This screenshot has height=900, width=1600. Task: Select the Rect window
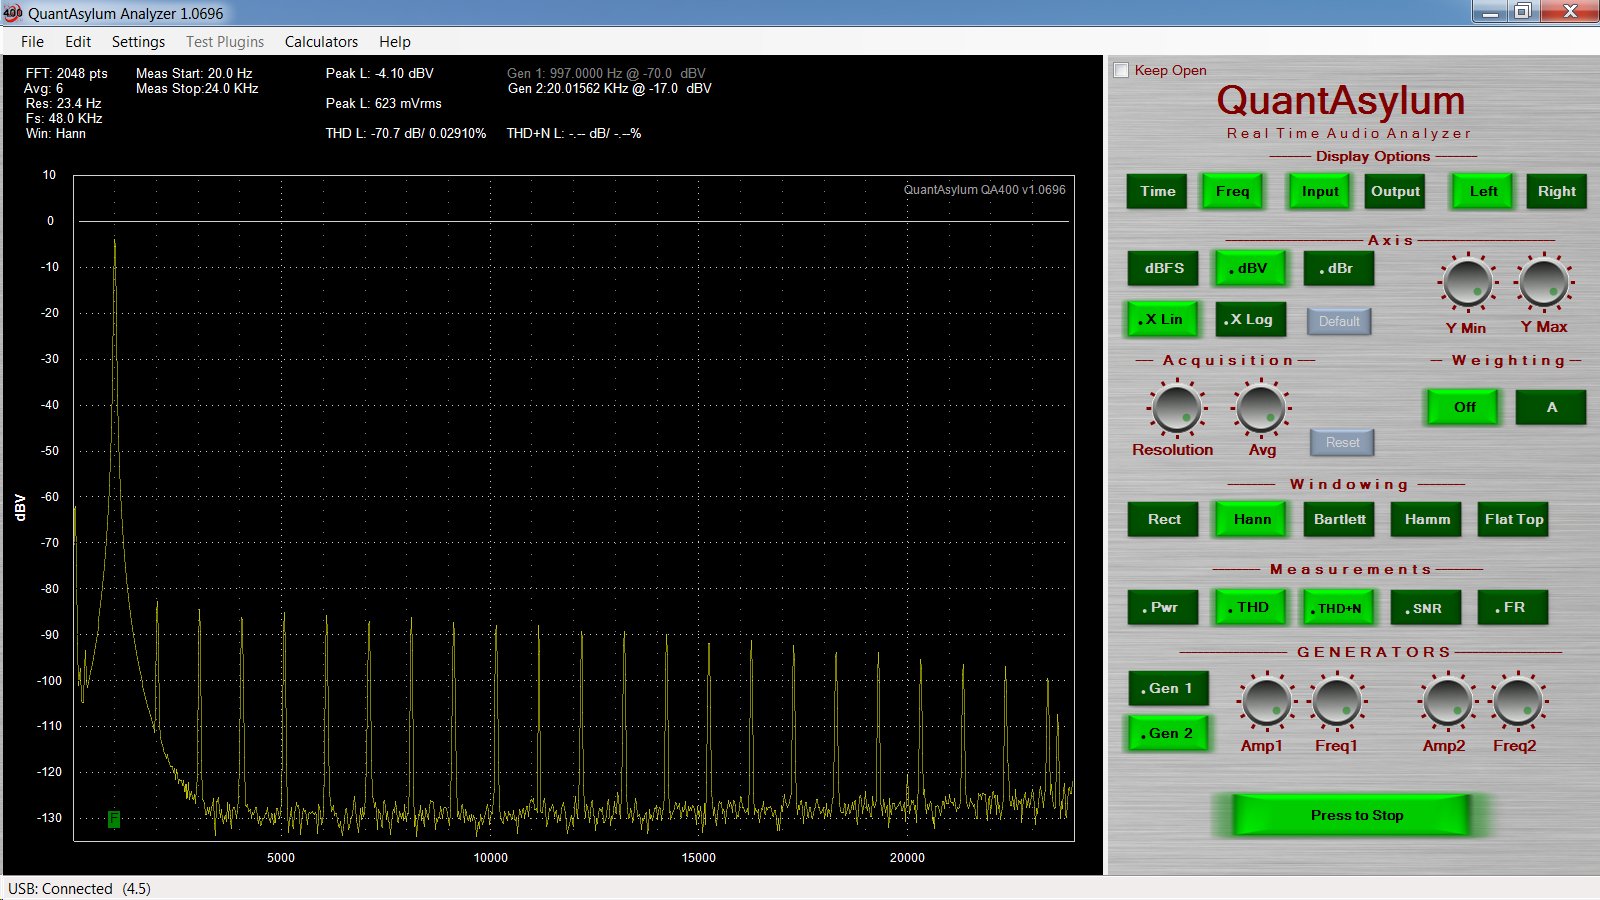[1163, 519]
